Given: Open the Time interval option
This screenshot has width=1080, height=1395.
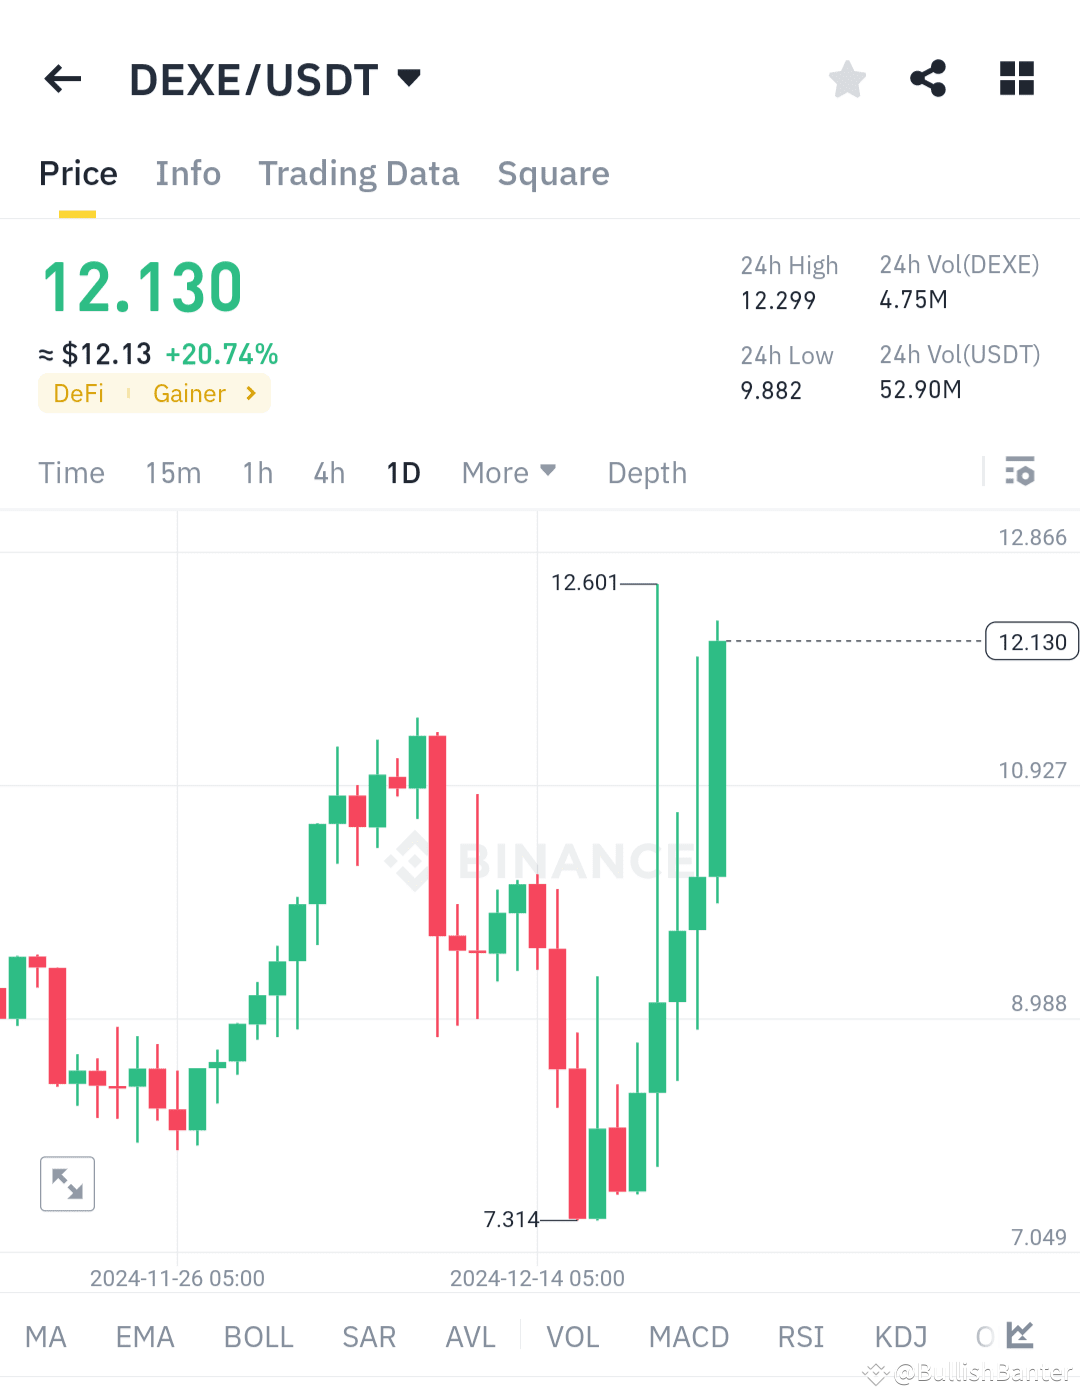Looking at the screenshot, I should 71,472.
